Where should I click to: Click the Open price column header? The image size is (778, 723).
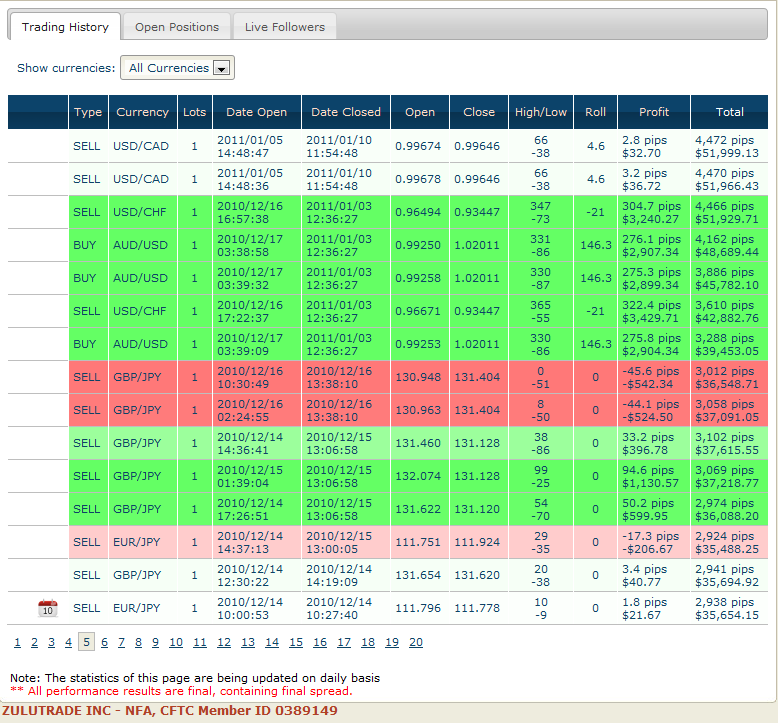coord(420,112)
